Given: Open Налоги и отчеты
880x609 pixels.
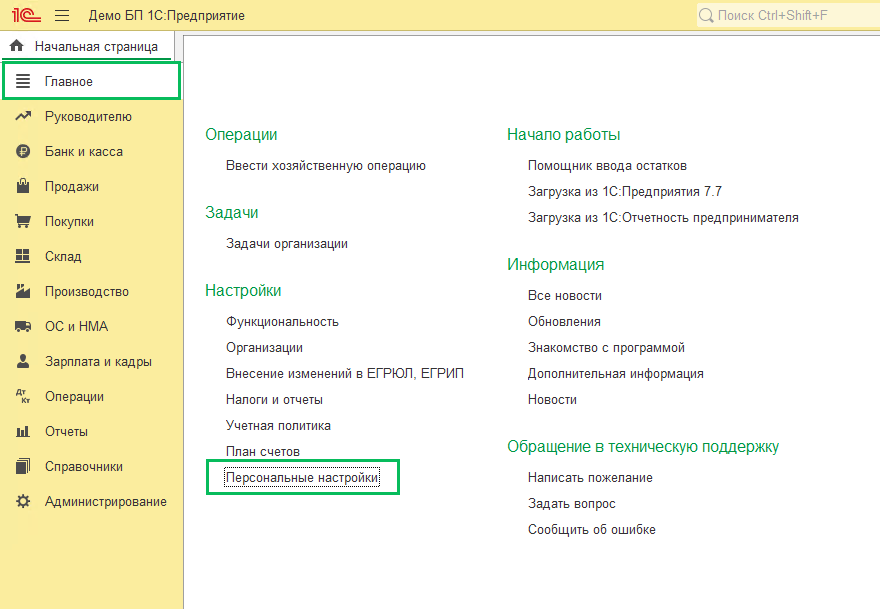Looking at the screenshot, I should 274,399.
